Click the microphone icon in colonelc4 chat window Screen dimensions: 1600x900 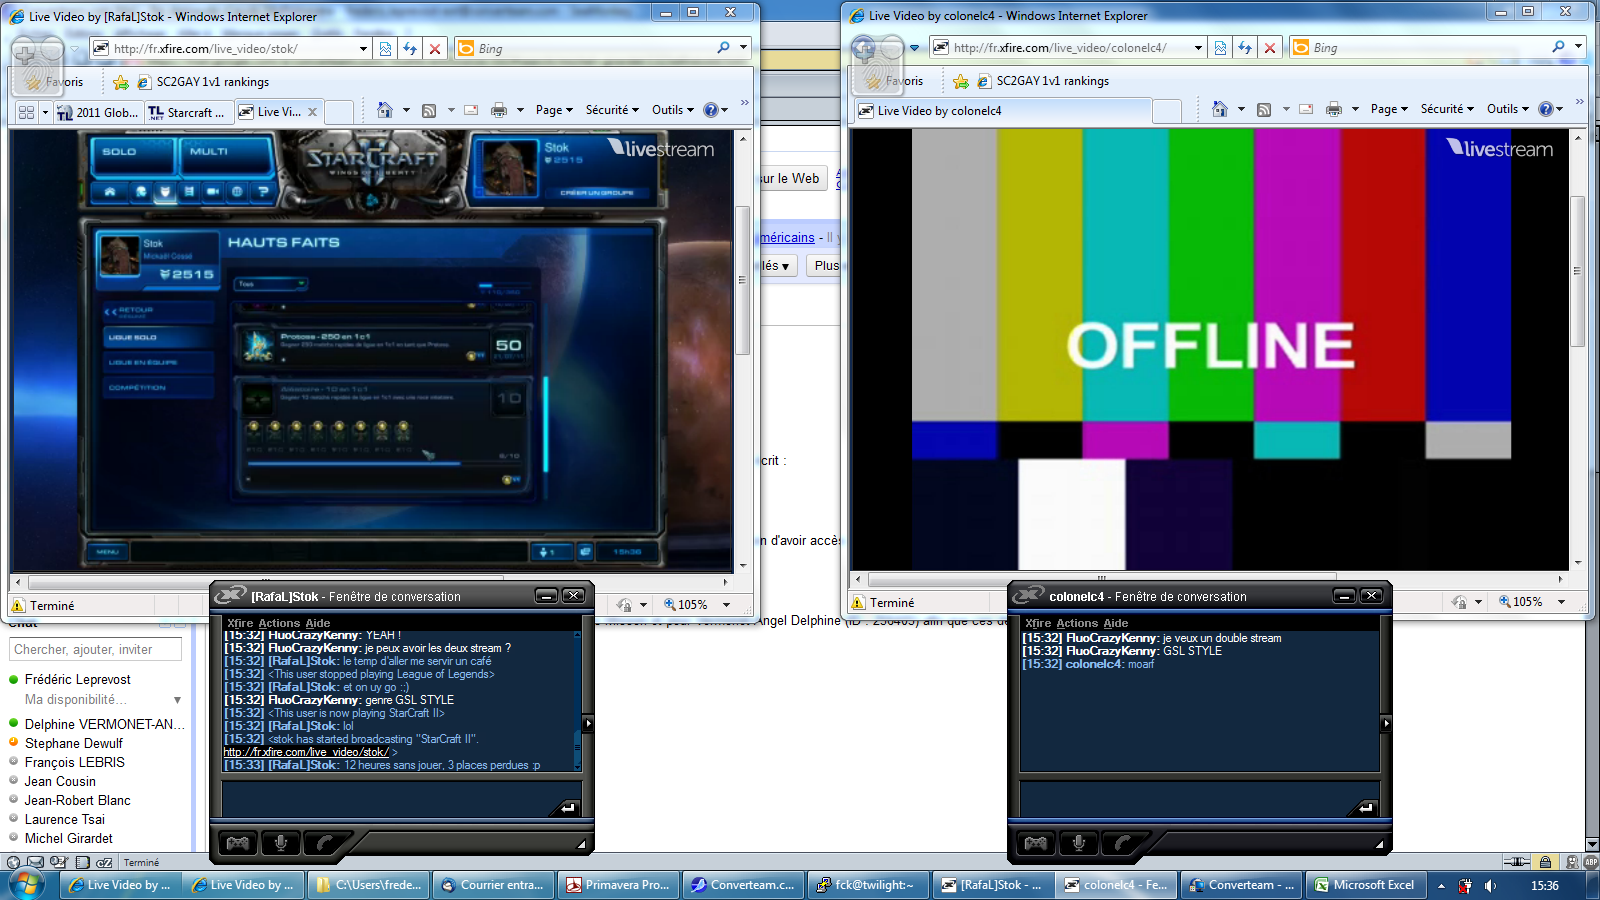click(x=1079, y=843)
